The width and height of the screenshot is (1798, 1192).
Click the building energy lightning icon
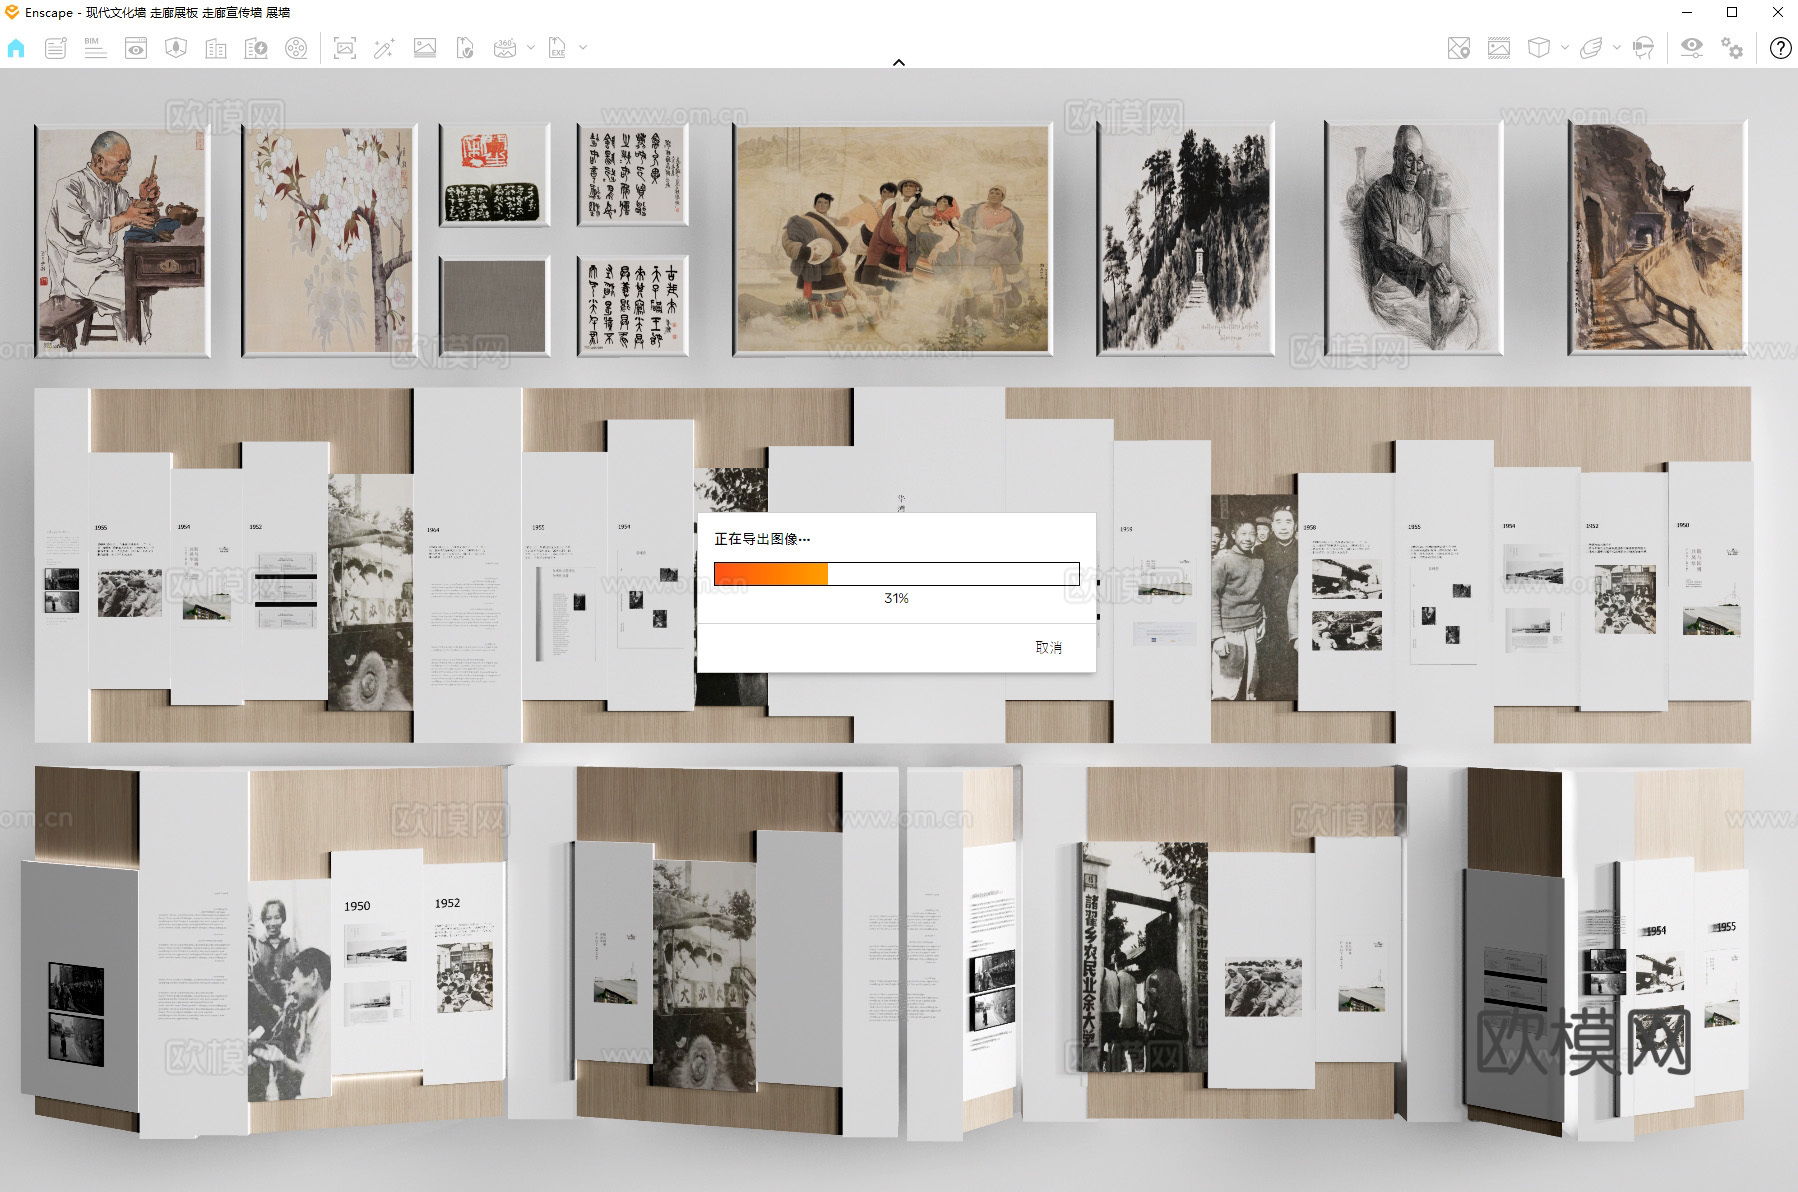tap(256, 48)
